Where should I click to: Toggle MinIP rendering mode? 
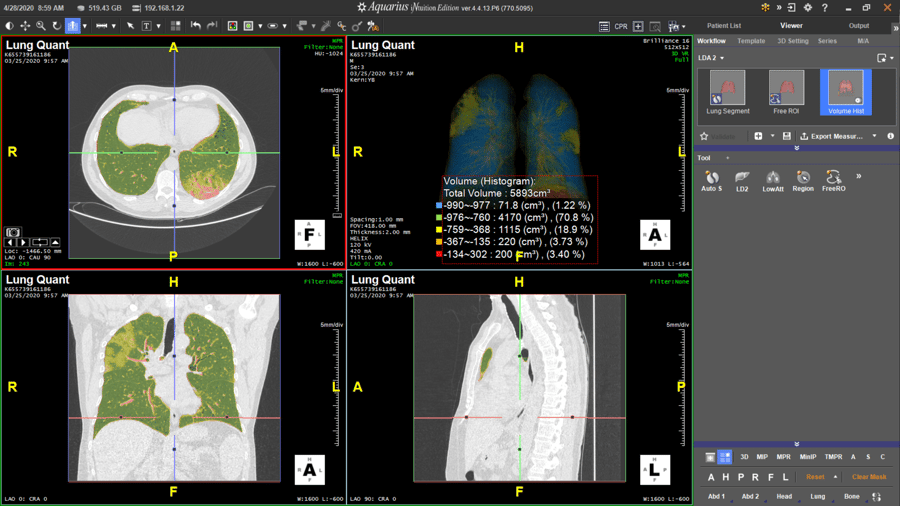(808, 457)
